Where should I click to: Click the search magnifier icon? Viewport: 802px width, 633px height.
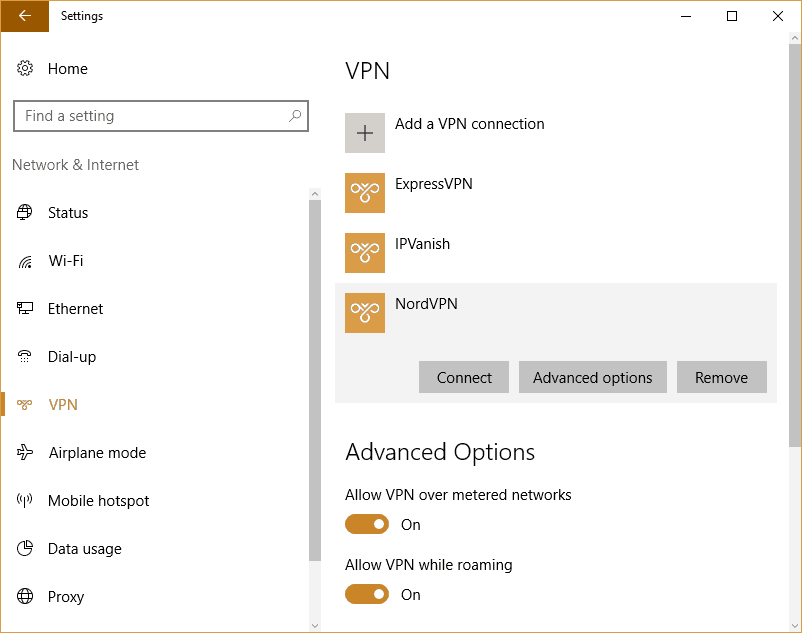[x=295, y=116]
